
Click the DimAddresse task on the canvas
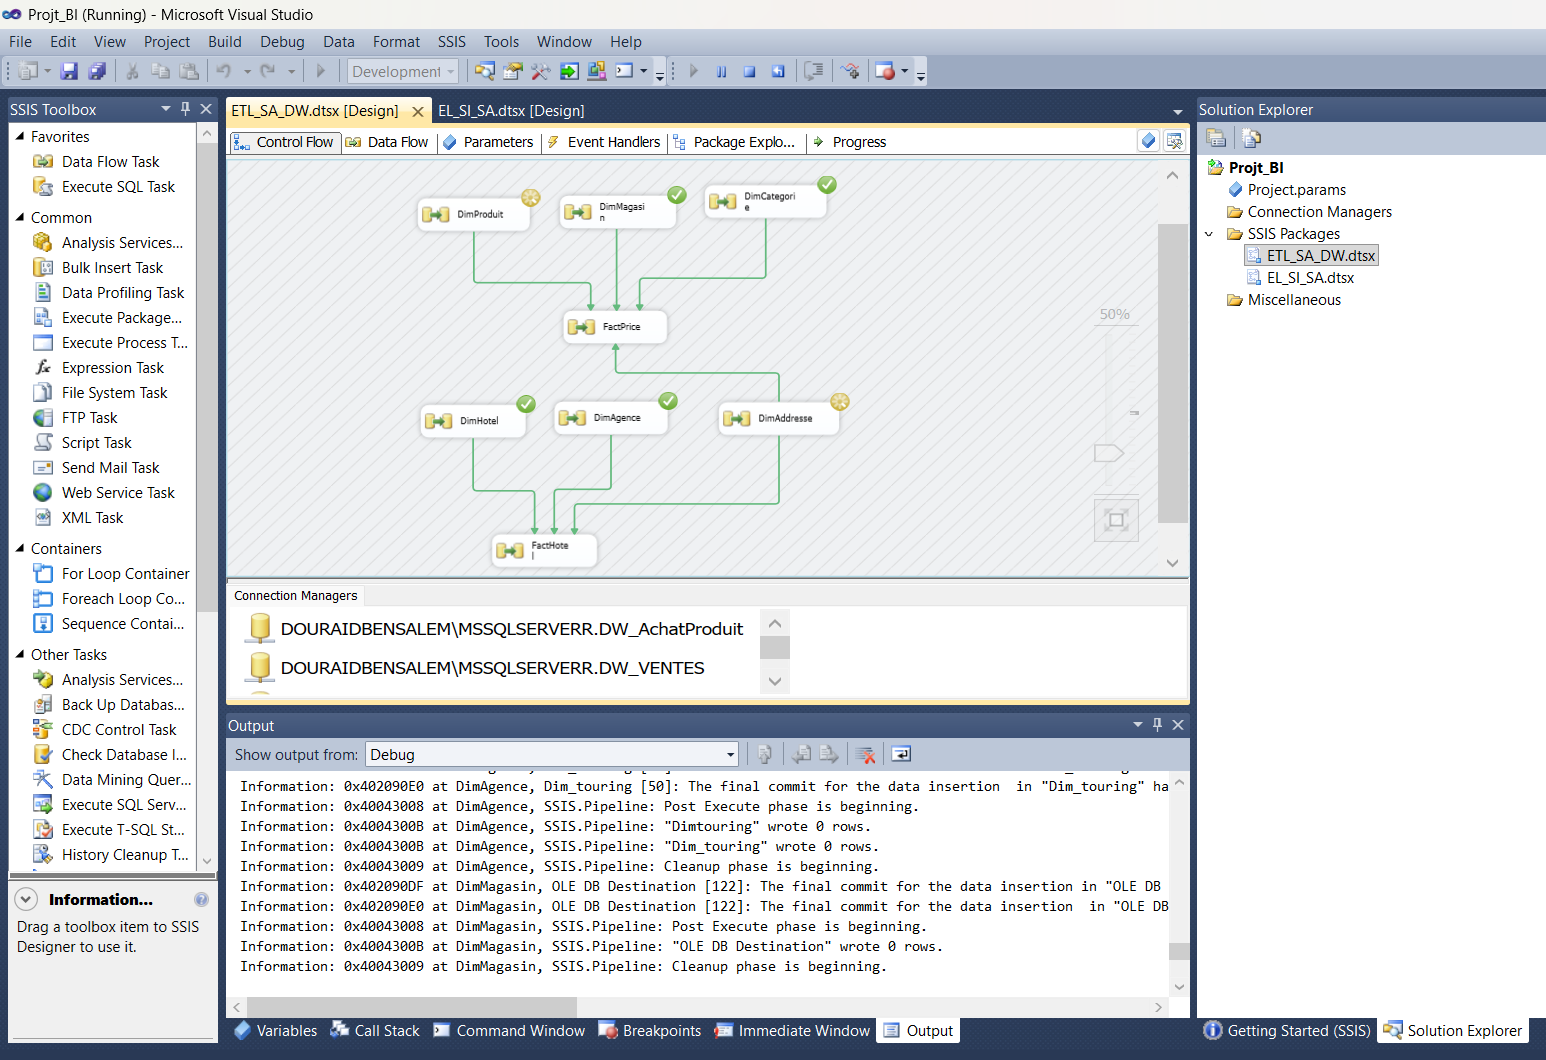(x=779, y=418)
